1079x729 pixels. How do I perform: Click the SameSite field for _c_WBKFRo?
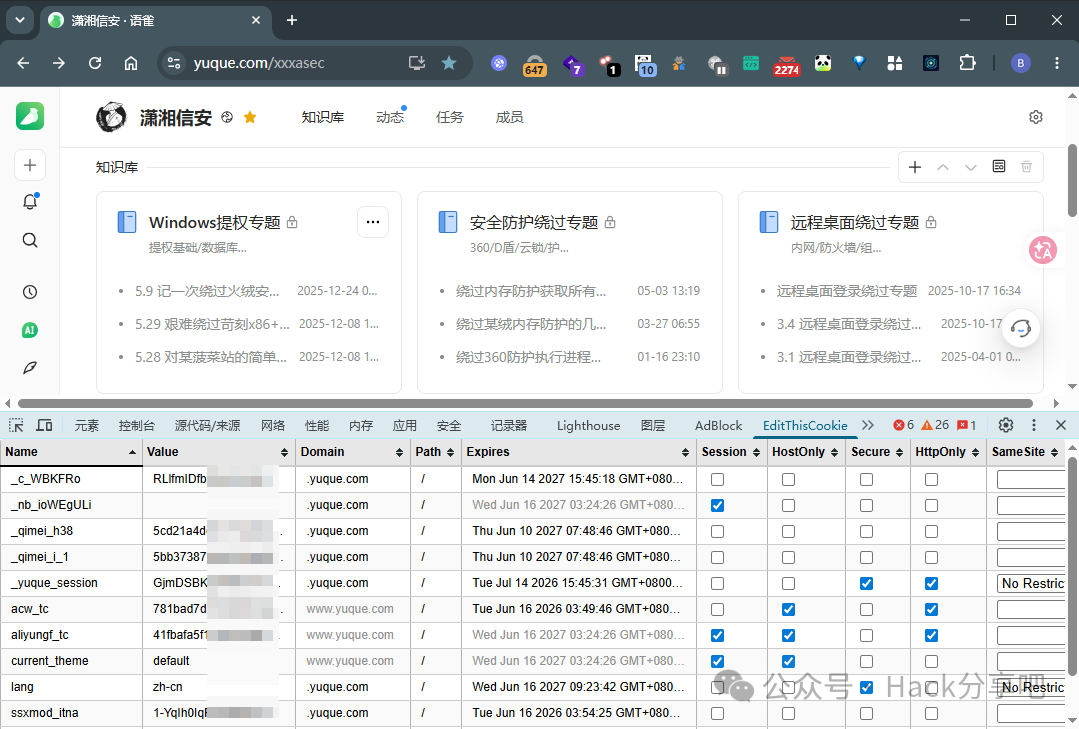(1031, 479)
